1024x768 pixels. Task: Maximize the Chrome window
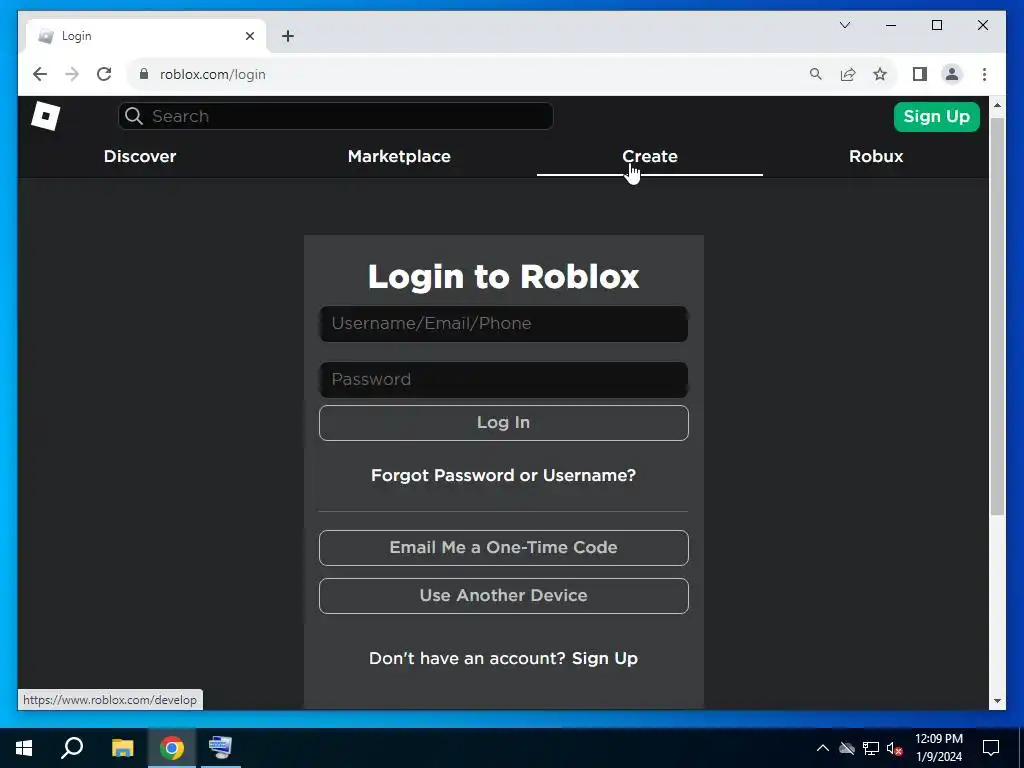(936, 25)
